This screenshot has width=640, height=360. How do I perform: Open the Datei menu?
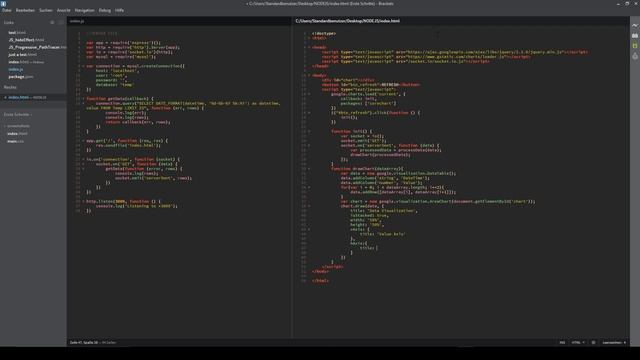(x=7, y=10)
